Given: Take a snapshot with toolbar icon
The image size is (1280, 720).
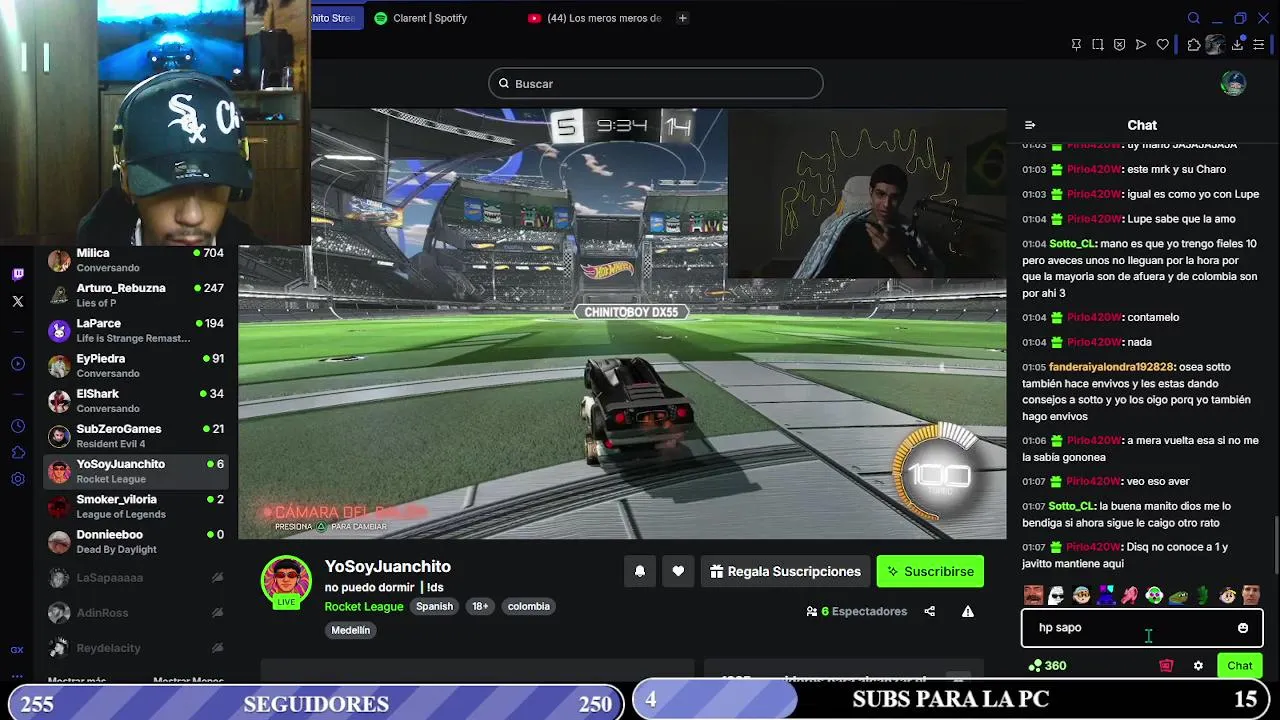Looking at the screenshot, I should pyautogui.click(x=1098, y=45).
